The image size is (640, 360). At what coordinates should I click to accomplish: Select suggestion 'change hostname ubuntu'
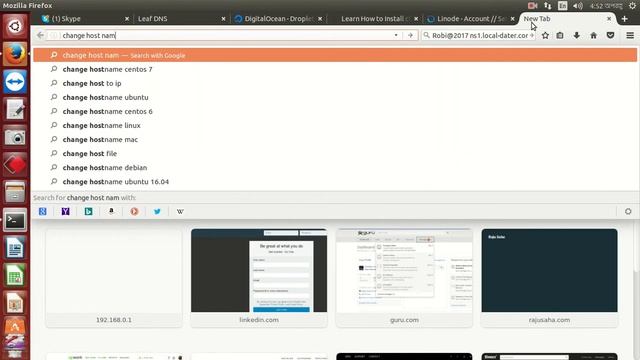[x=335, y=97]
